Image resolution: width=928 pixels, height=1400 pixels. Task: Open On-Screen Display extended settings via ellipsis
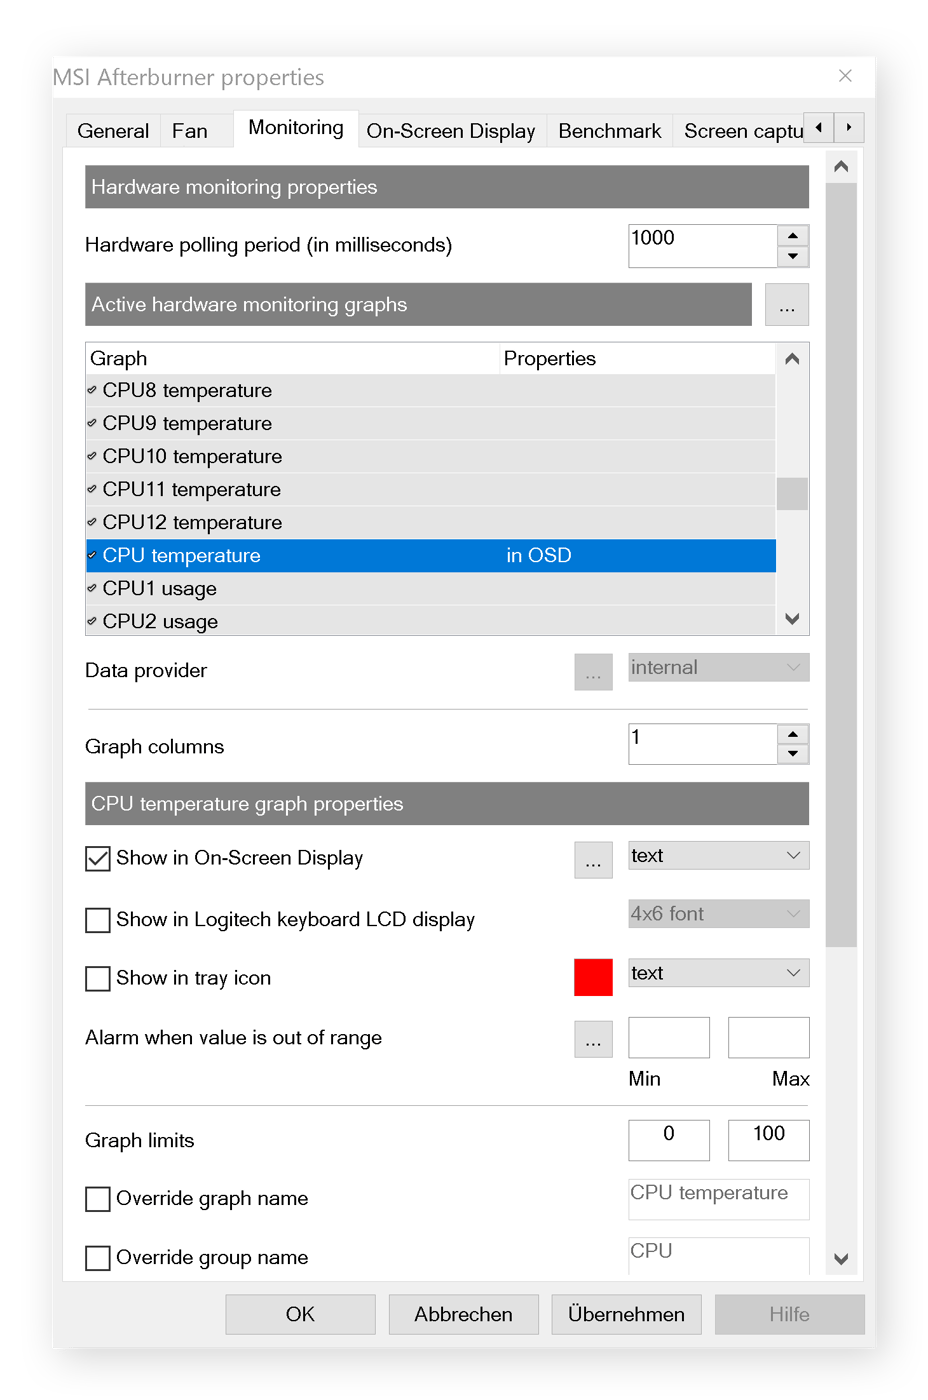[x=593, y=860]
